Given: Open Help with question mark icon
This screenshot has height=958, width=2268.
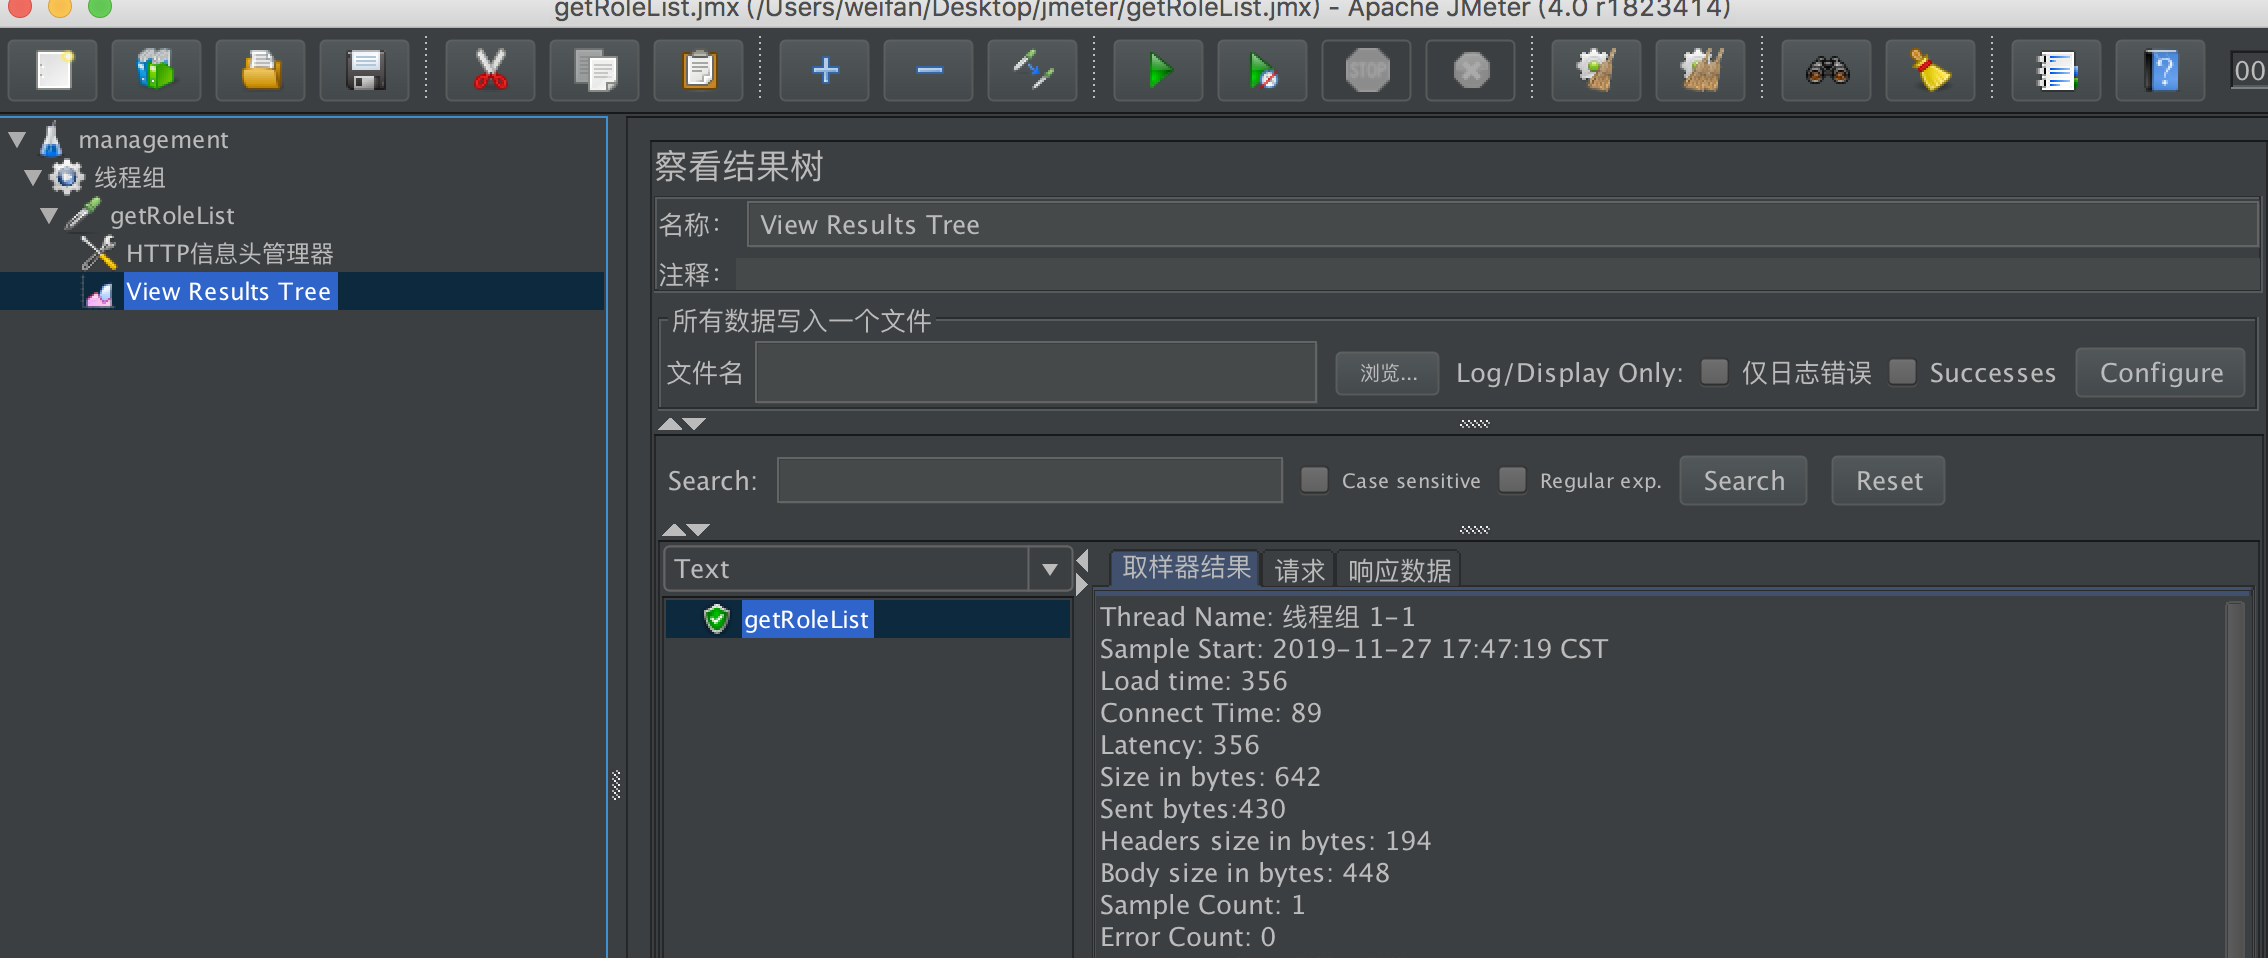Looking at the screenshot, I should click(x=2160, y=71).
